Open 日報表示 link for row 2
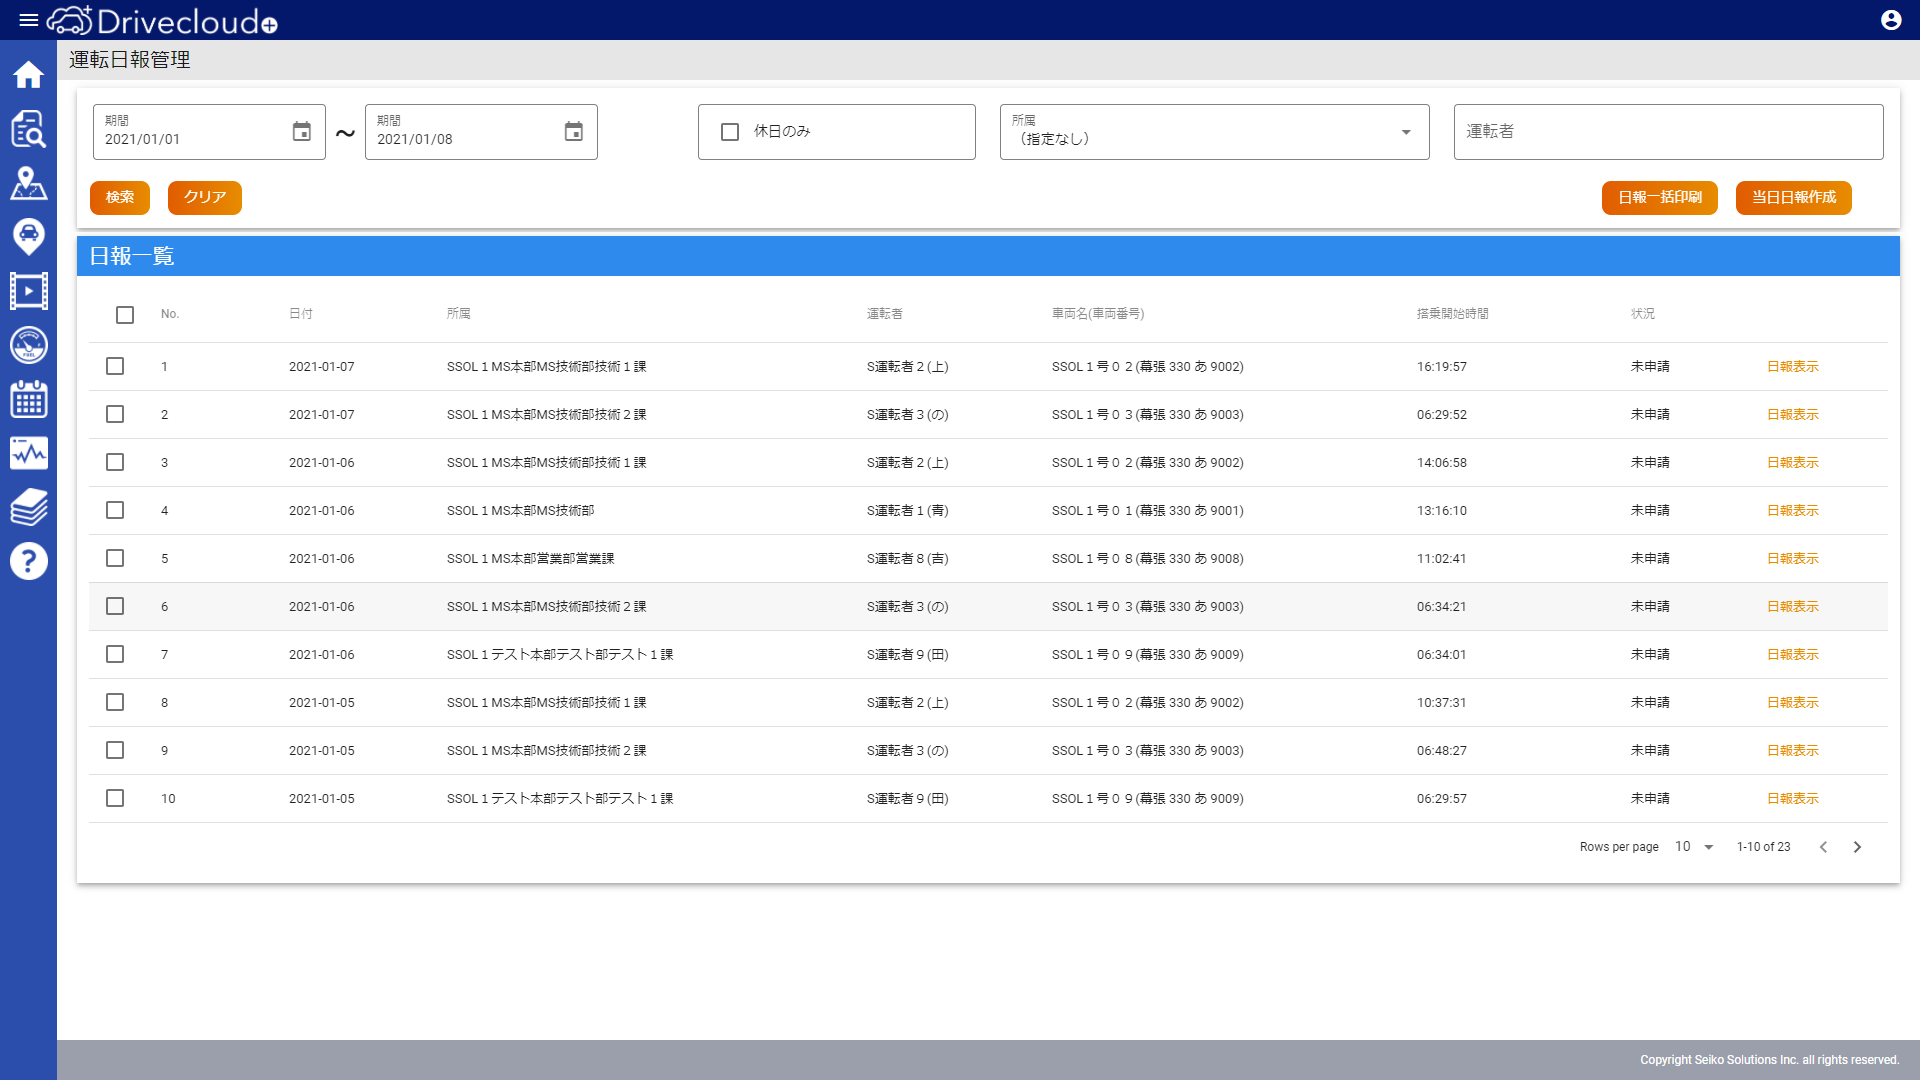Screen dimensions: 1920x1080 1792,415
